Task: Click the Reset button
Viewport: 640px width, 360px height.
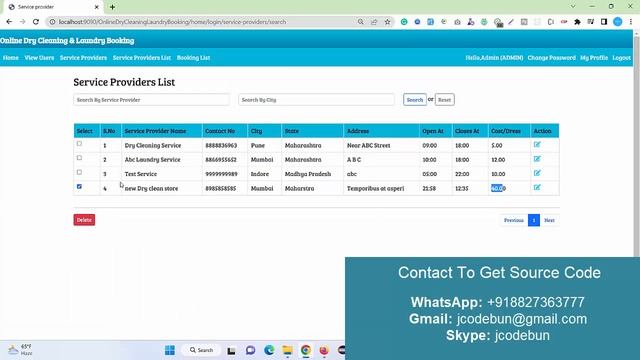Action: tap(444, 100)
